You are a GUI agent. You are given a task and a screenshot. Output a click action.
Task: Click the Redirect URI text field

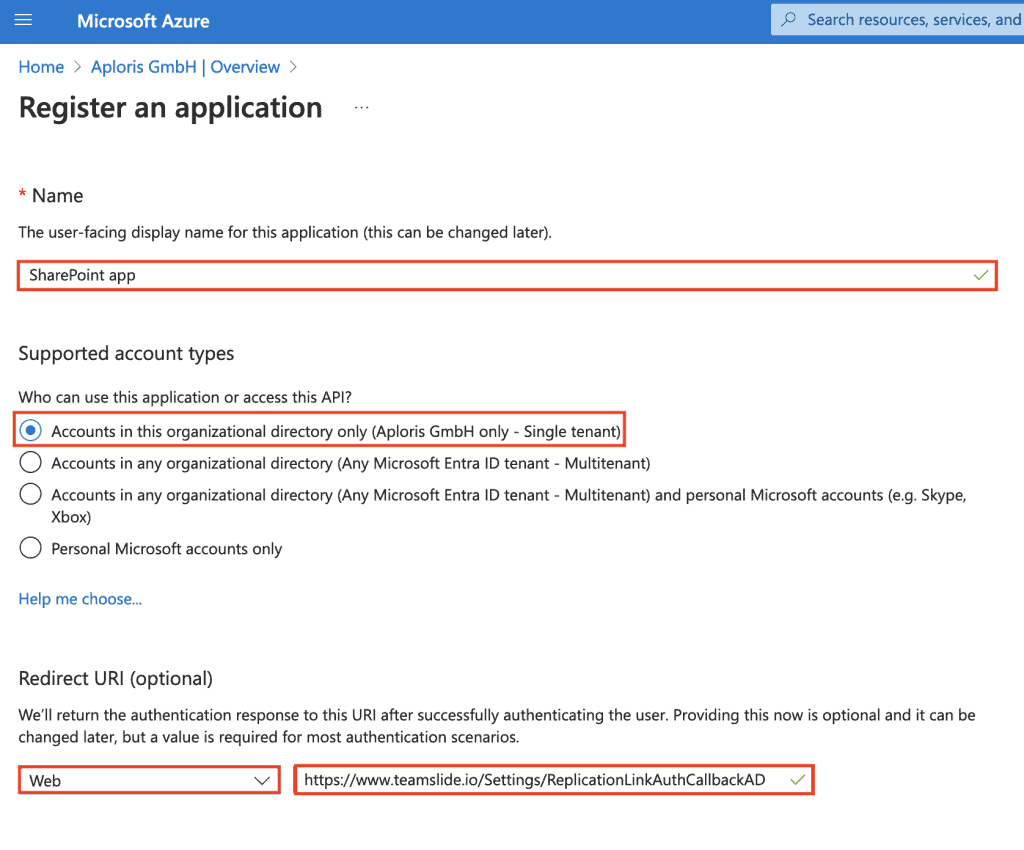click(x=554, y=780)
